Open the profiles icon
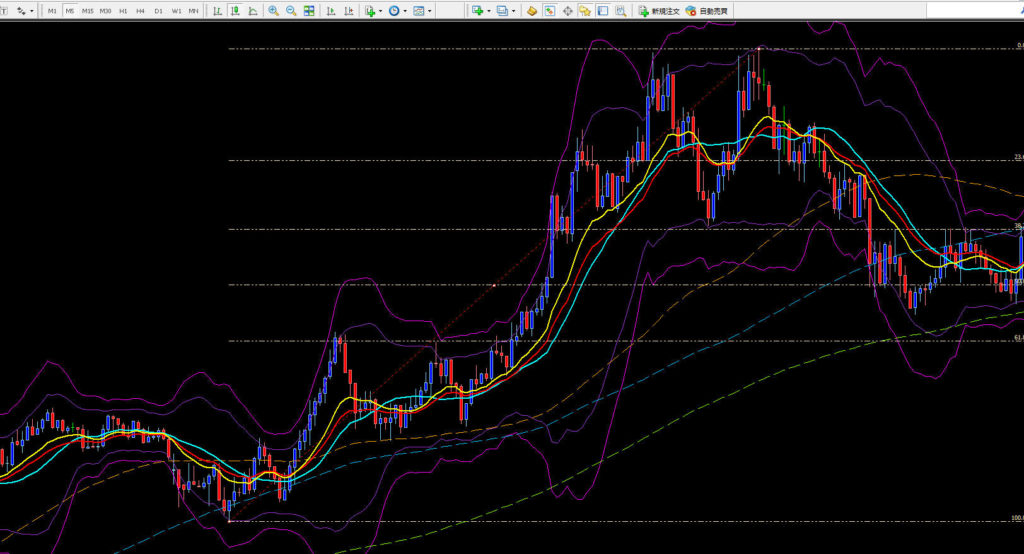Image resolution: width=1024 pixels, height=554 pixels. pyautogui.click(x=502, y=10)
